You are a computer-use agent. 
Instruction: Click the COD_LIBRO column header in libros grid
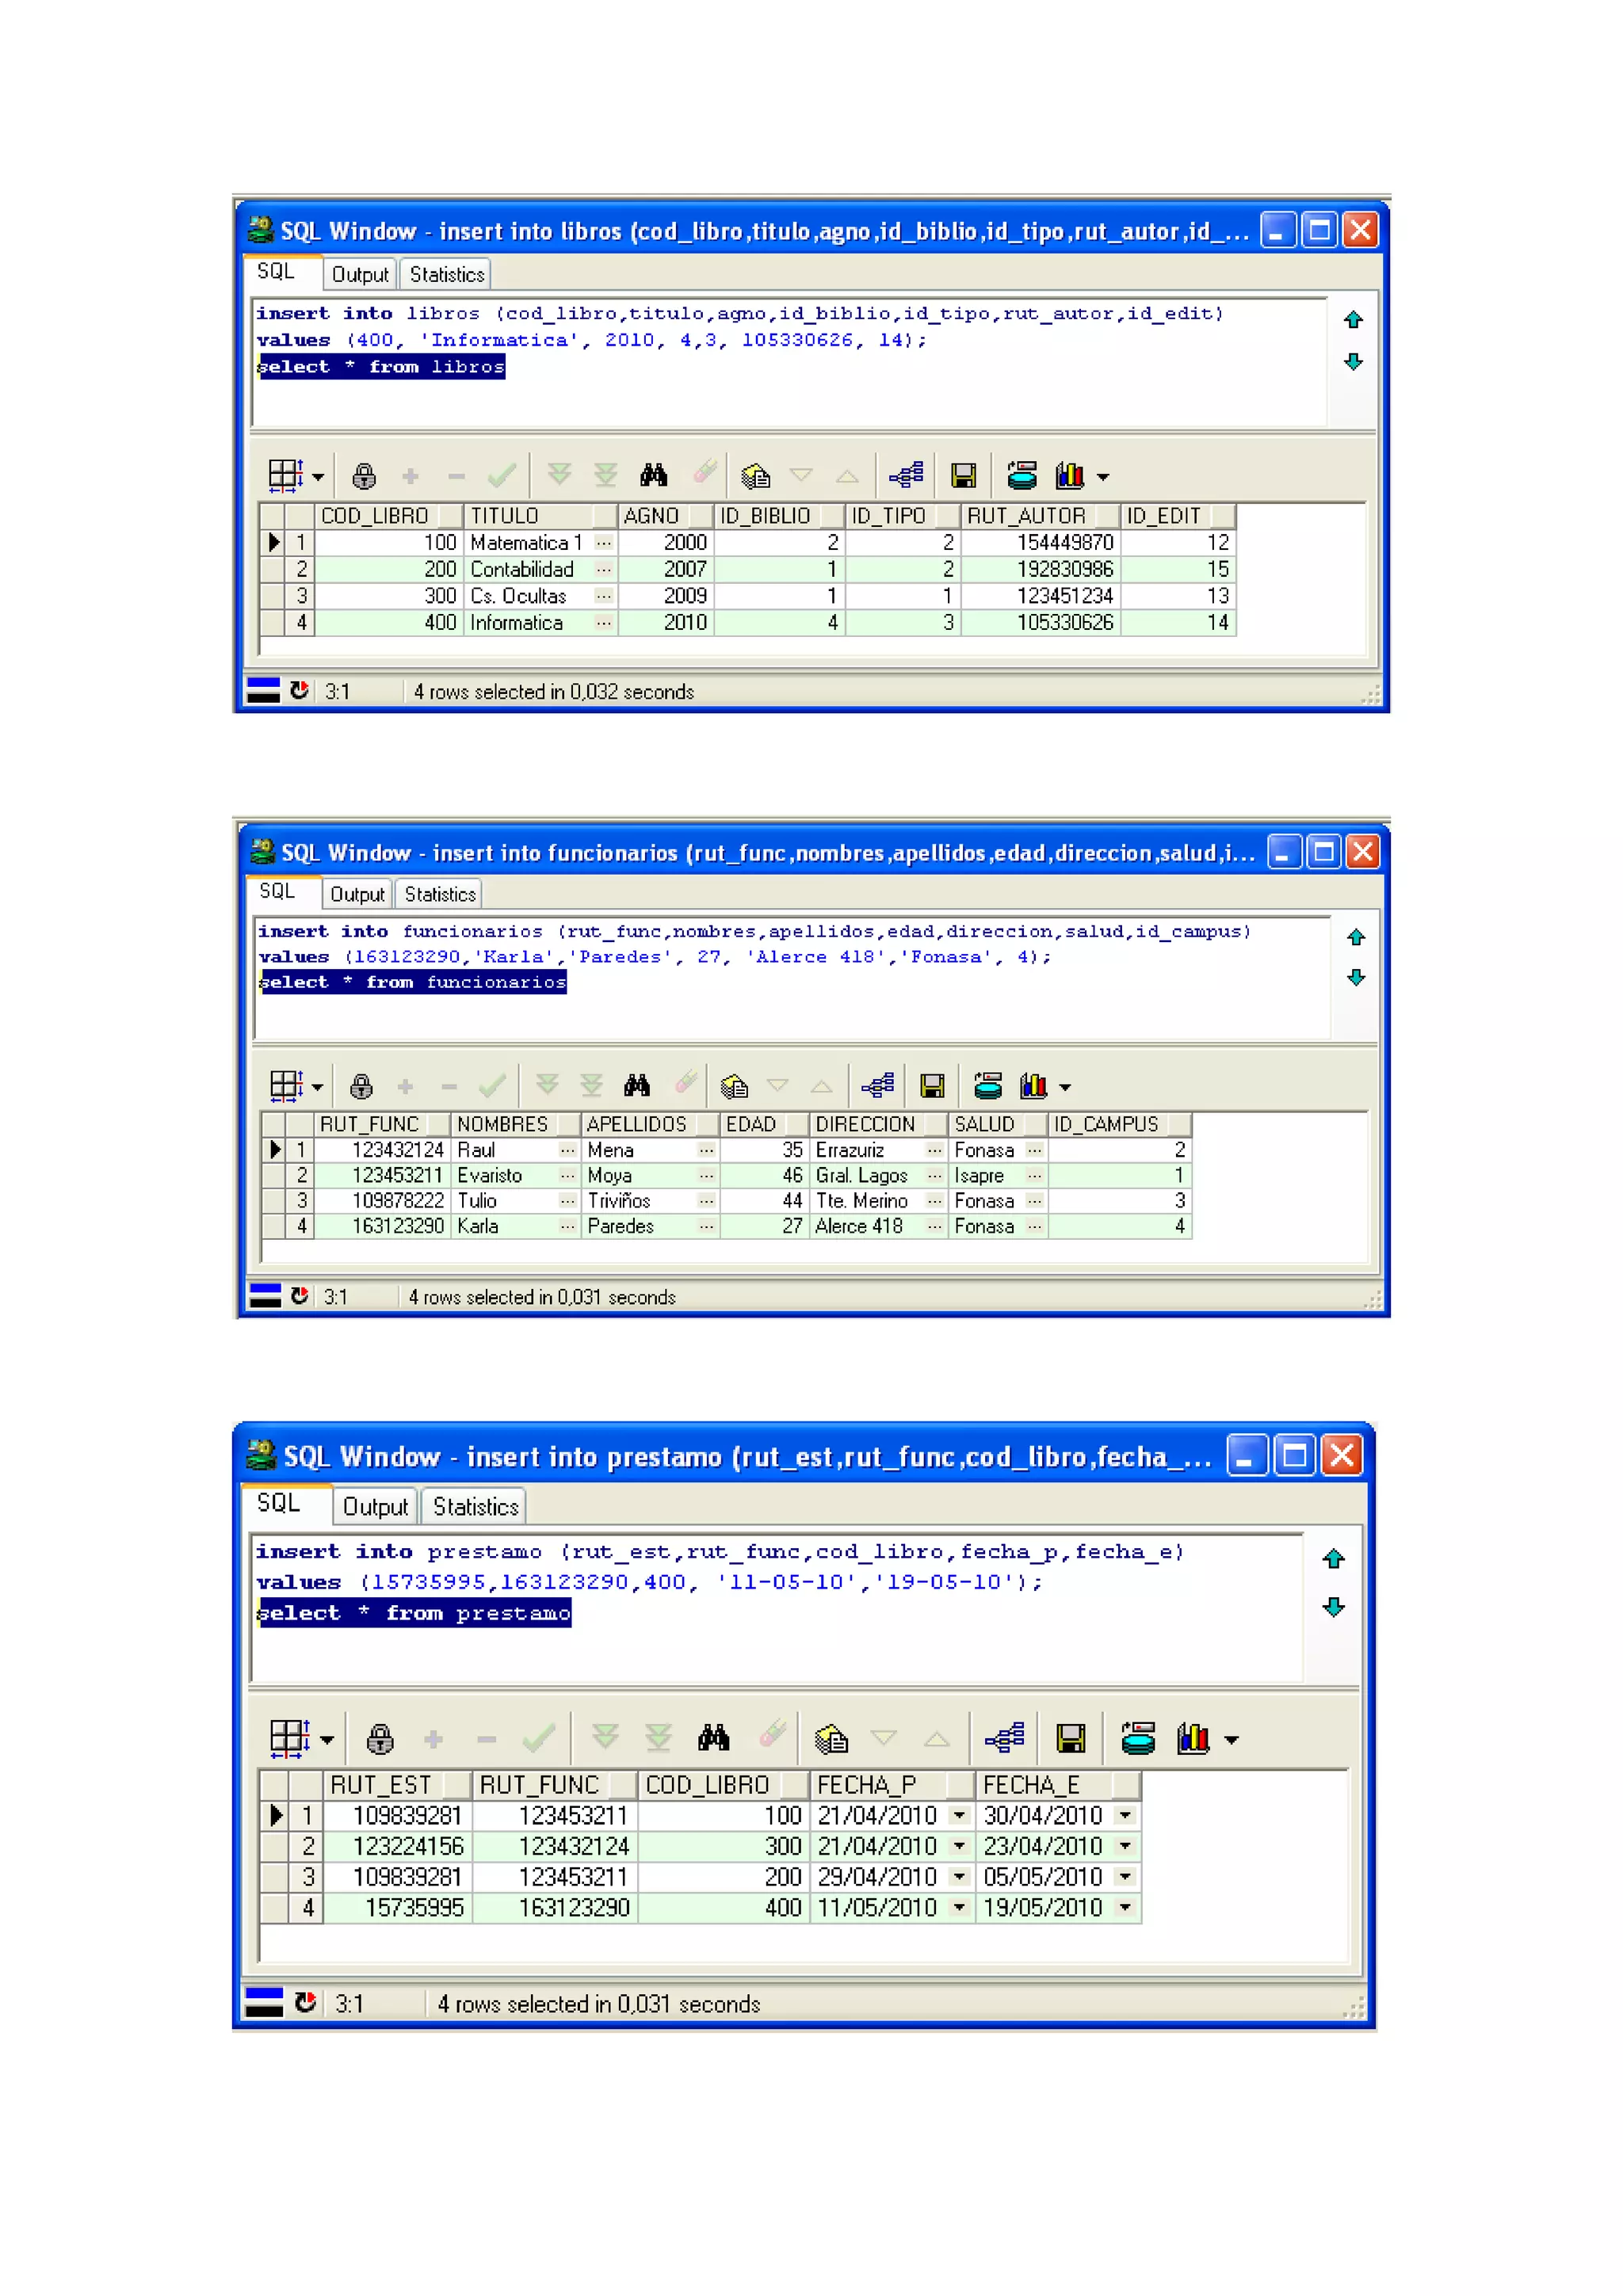375,516
